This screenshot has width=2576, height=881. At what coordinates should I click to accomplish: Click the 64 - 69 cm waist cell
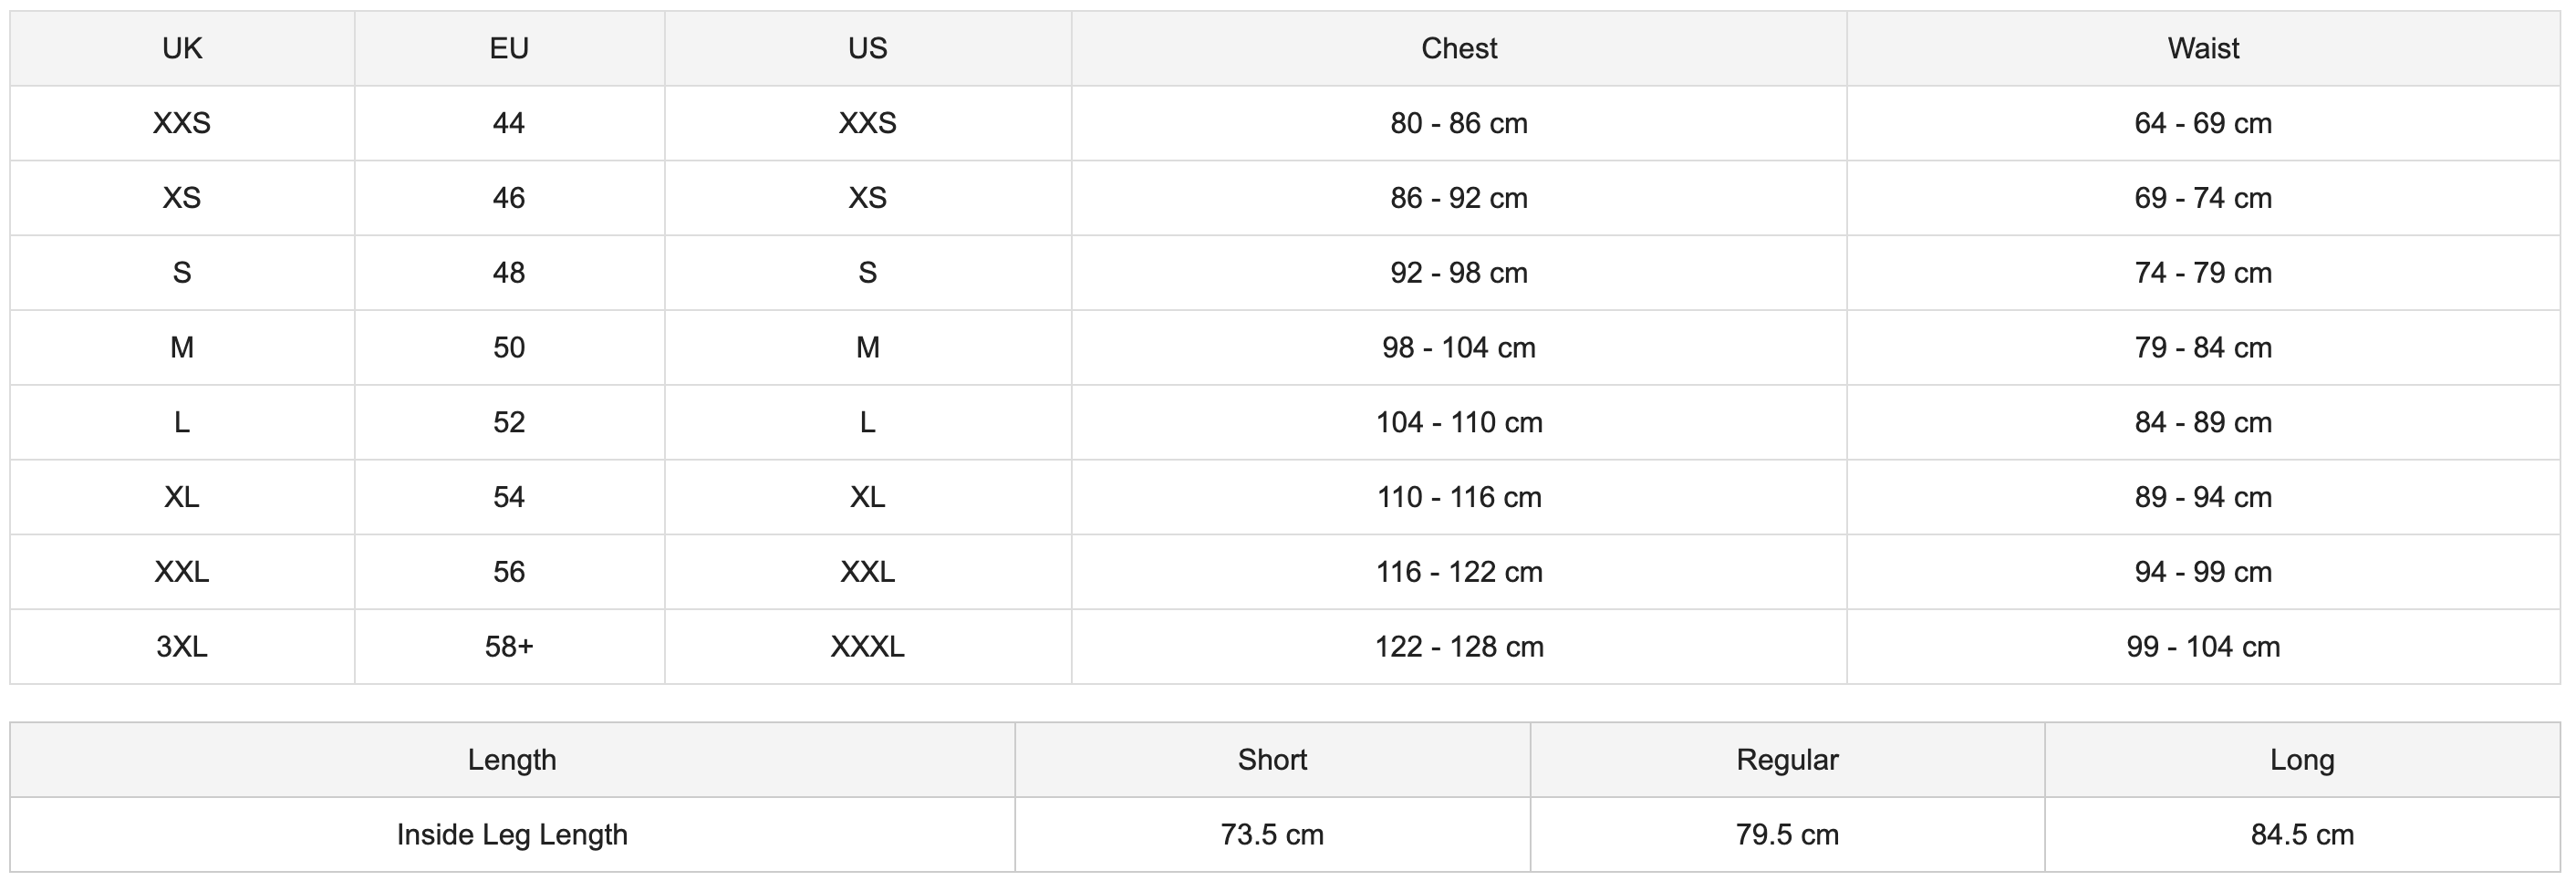(x=2202, y=123)
